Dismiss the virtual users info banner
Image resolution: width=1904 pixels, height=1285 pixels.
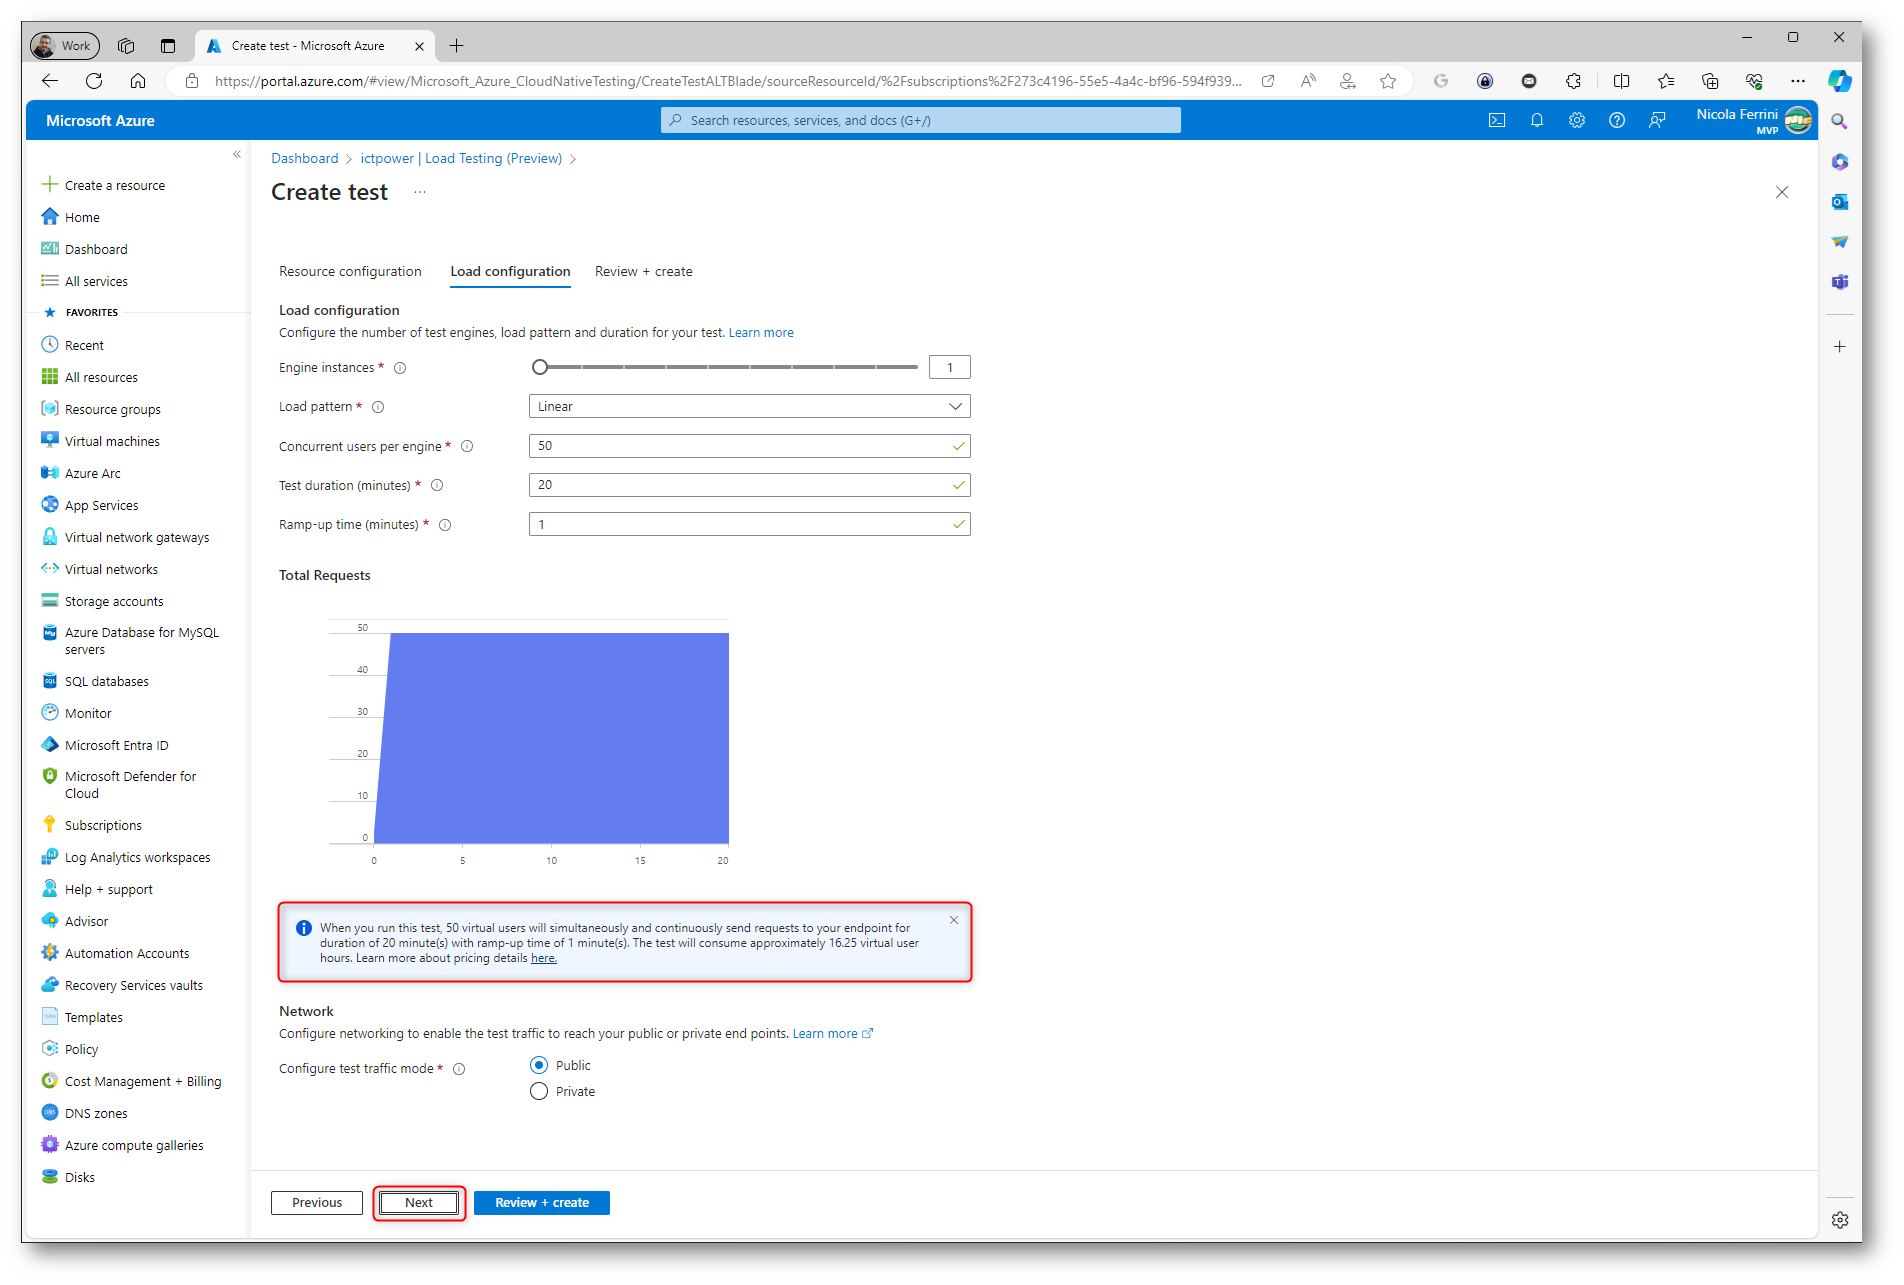(953, 920)
